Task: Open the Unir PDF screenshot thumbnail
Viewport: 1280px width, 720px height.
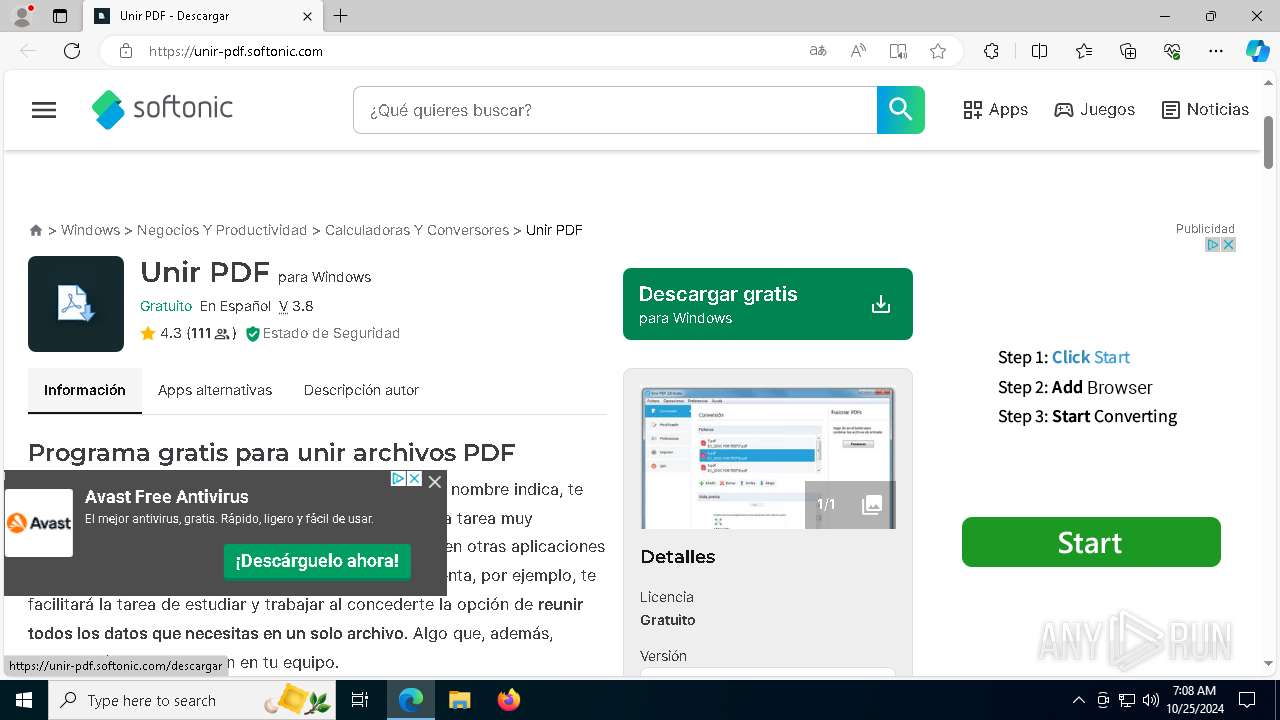Action: pos(768,458)
